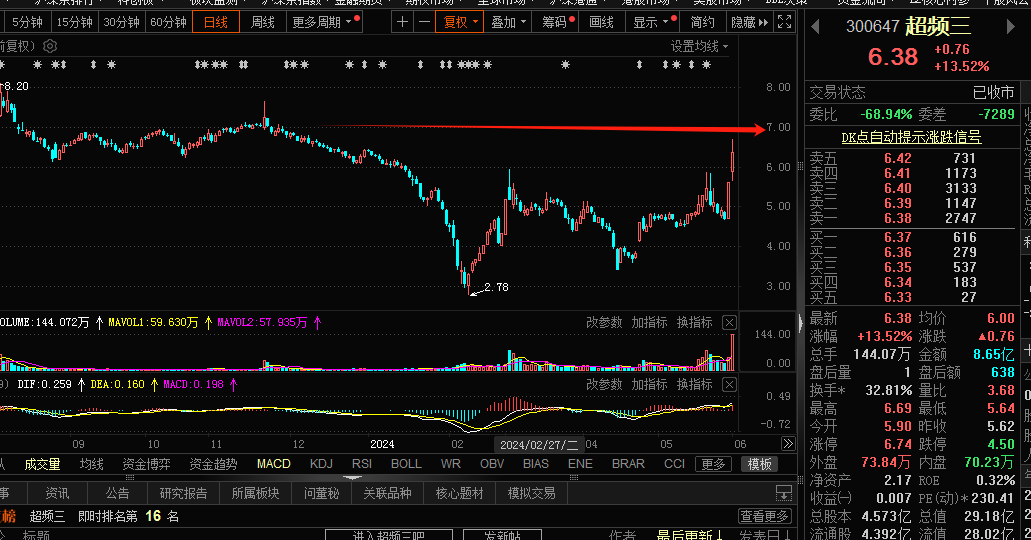Click 换指标 in MACD panel
Image resolution: width=1031 pixels, height=540 pixels.
click(x=695, y=384)
